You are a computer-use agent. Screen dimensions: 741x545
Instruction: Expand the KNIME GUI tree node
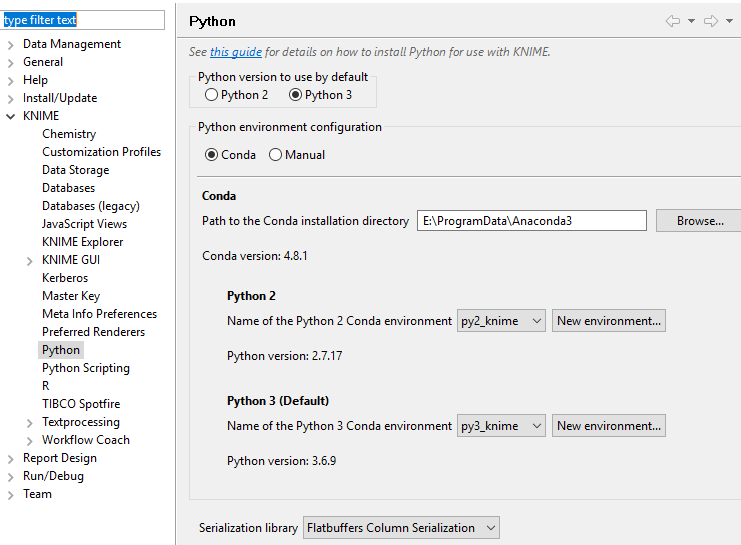click(x=29, y=261)
